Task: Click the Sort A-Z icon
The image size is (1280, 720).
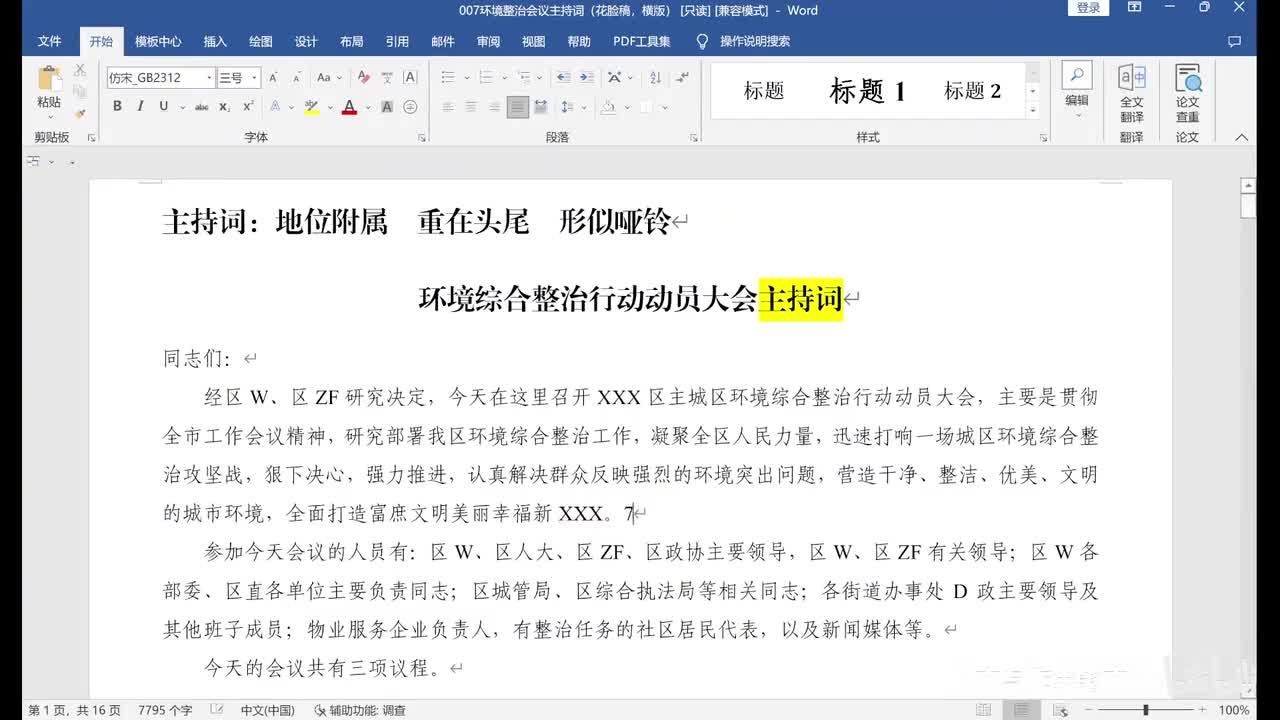Action: tap(655, 77)
